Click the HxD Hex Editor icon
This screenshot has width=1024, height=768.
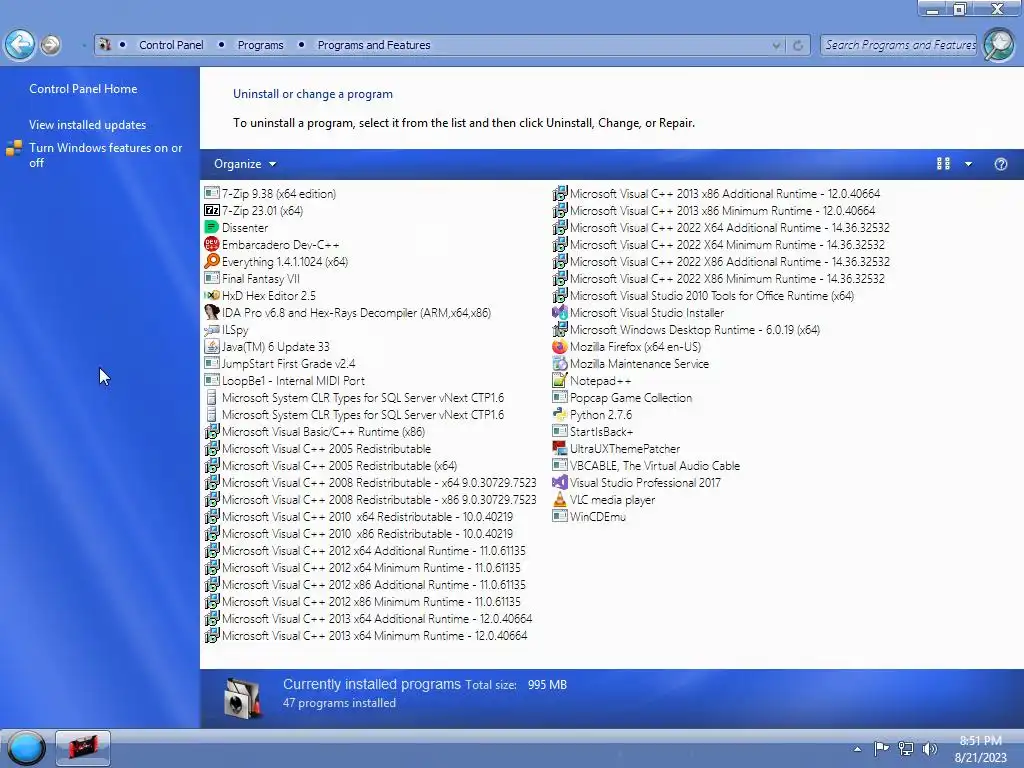[212, 295]
